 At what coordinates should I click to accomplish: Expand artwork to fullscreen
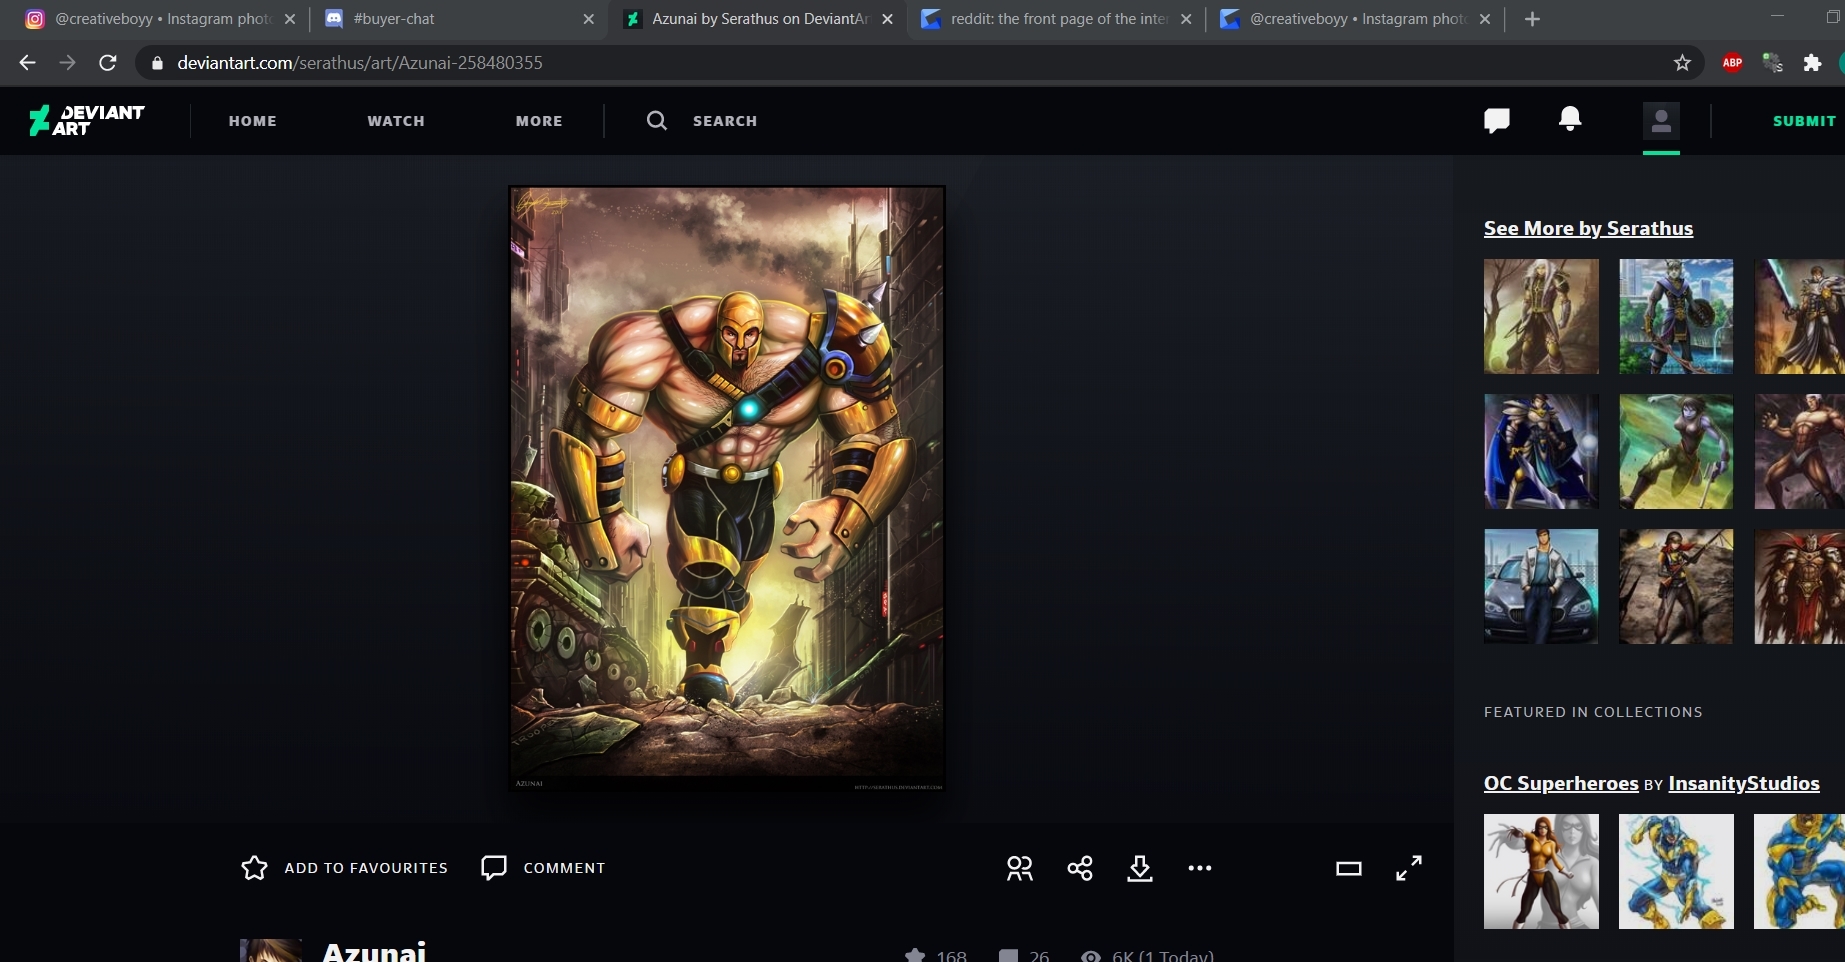(x=1409, y=868)
